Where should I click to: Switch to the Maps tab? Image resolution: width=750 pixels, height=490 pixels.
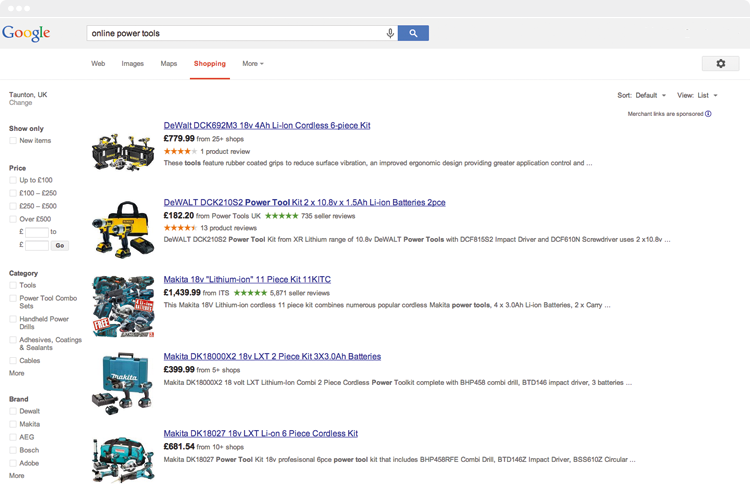tap(168, 63)
